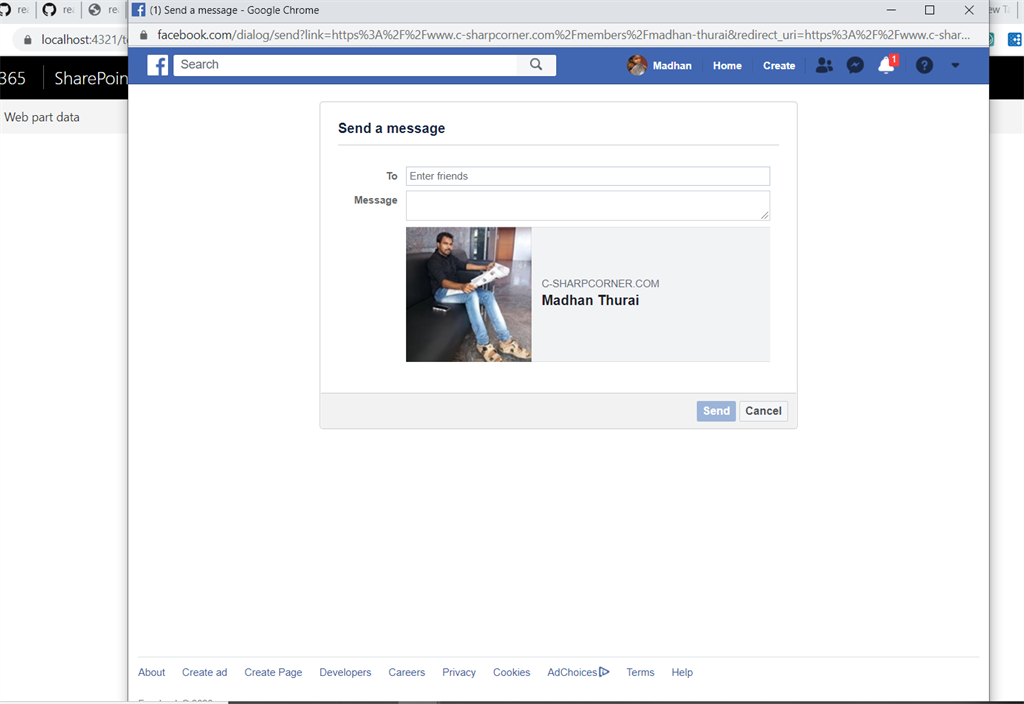1024x704 pixels.
Task: Cancel the message dialog
Action: pos(763,411)
